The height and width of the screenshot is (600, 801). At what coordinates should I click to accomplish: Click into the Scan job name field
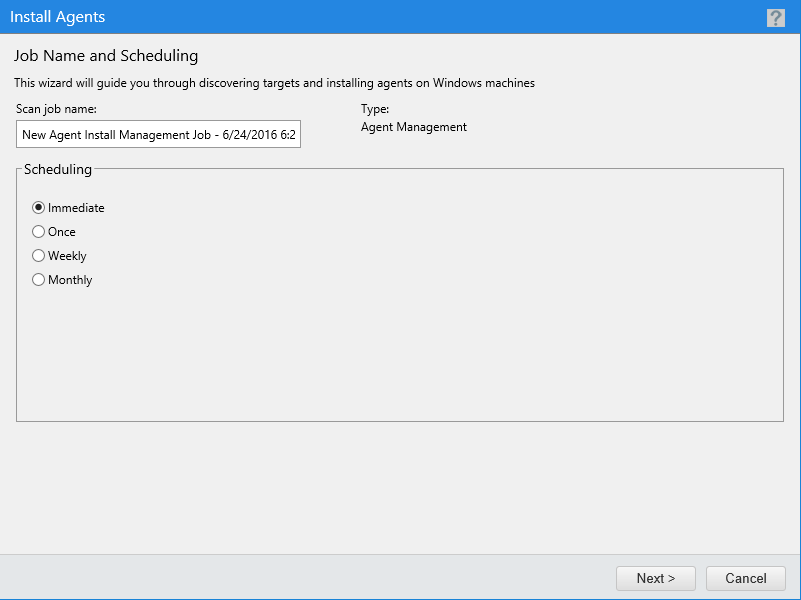[158, 134]
